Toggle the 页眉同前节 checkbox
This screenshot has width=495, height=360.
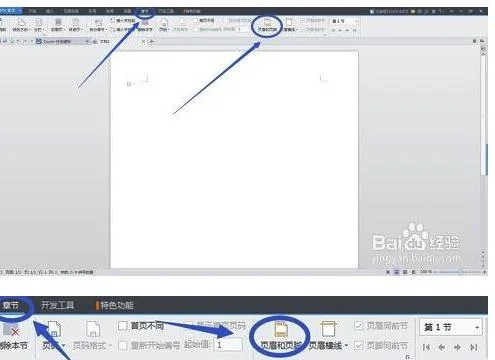point(358,325)
